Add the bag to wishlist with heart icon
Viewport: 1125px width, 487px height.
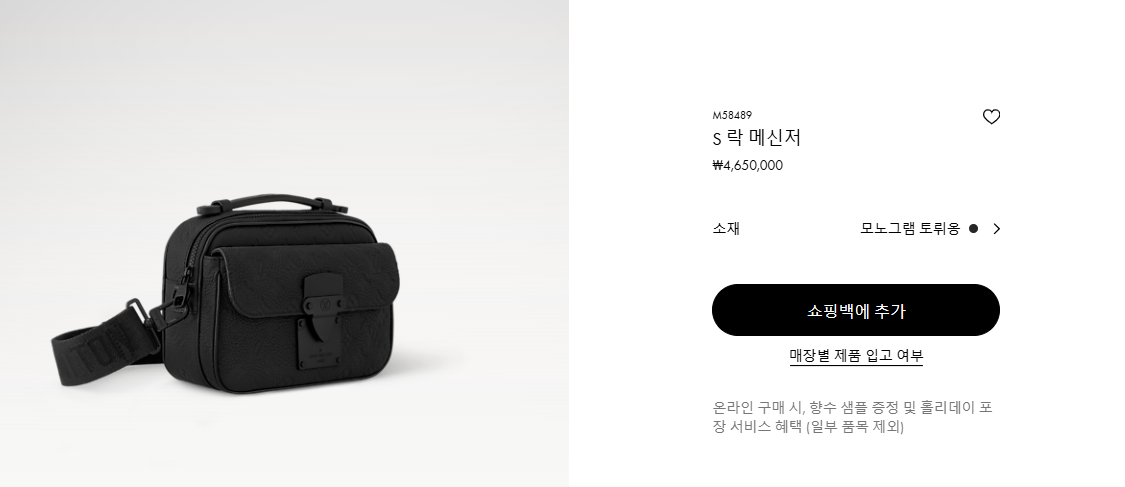[991, 117]
